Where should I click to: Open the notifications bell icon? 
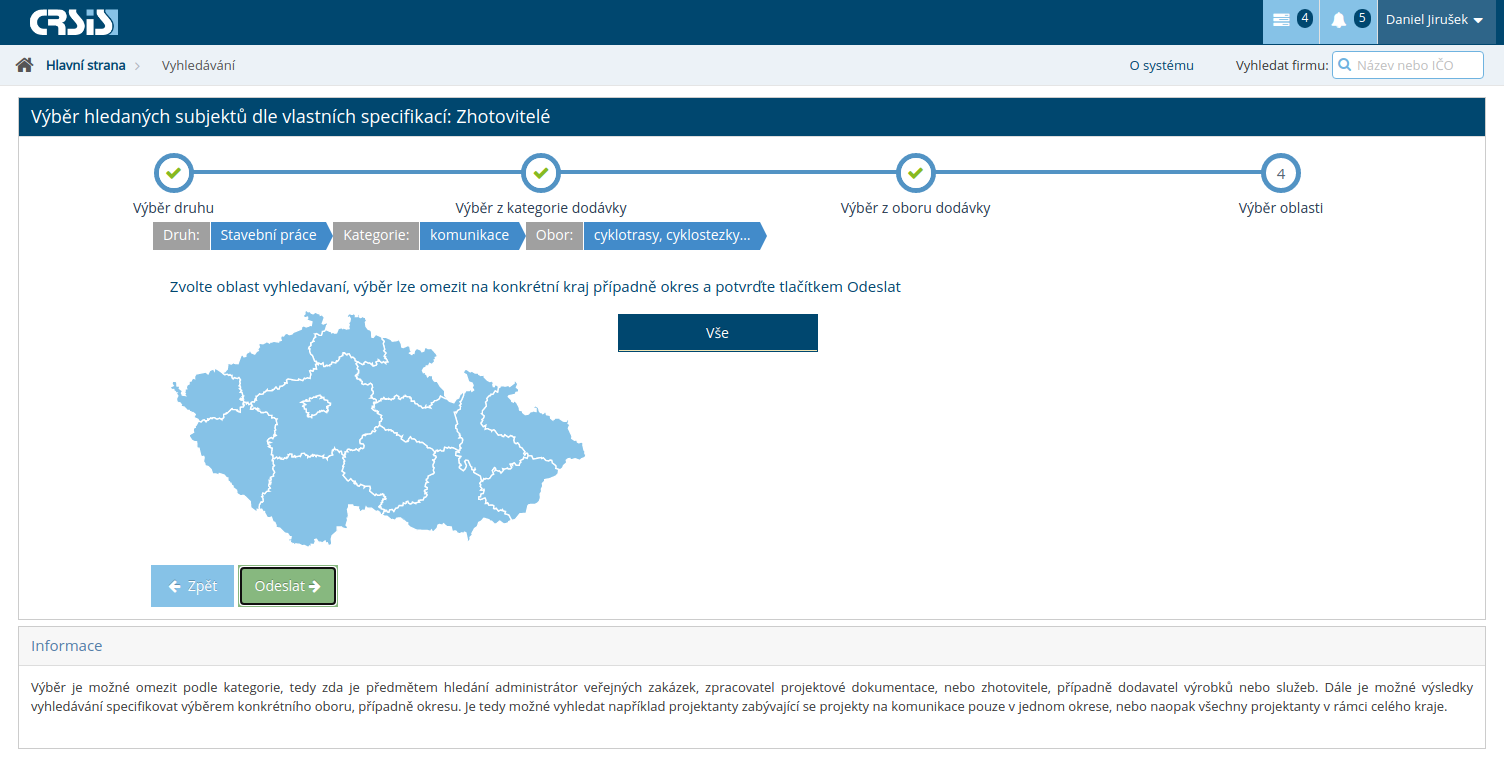point(1339,20)
